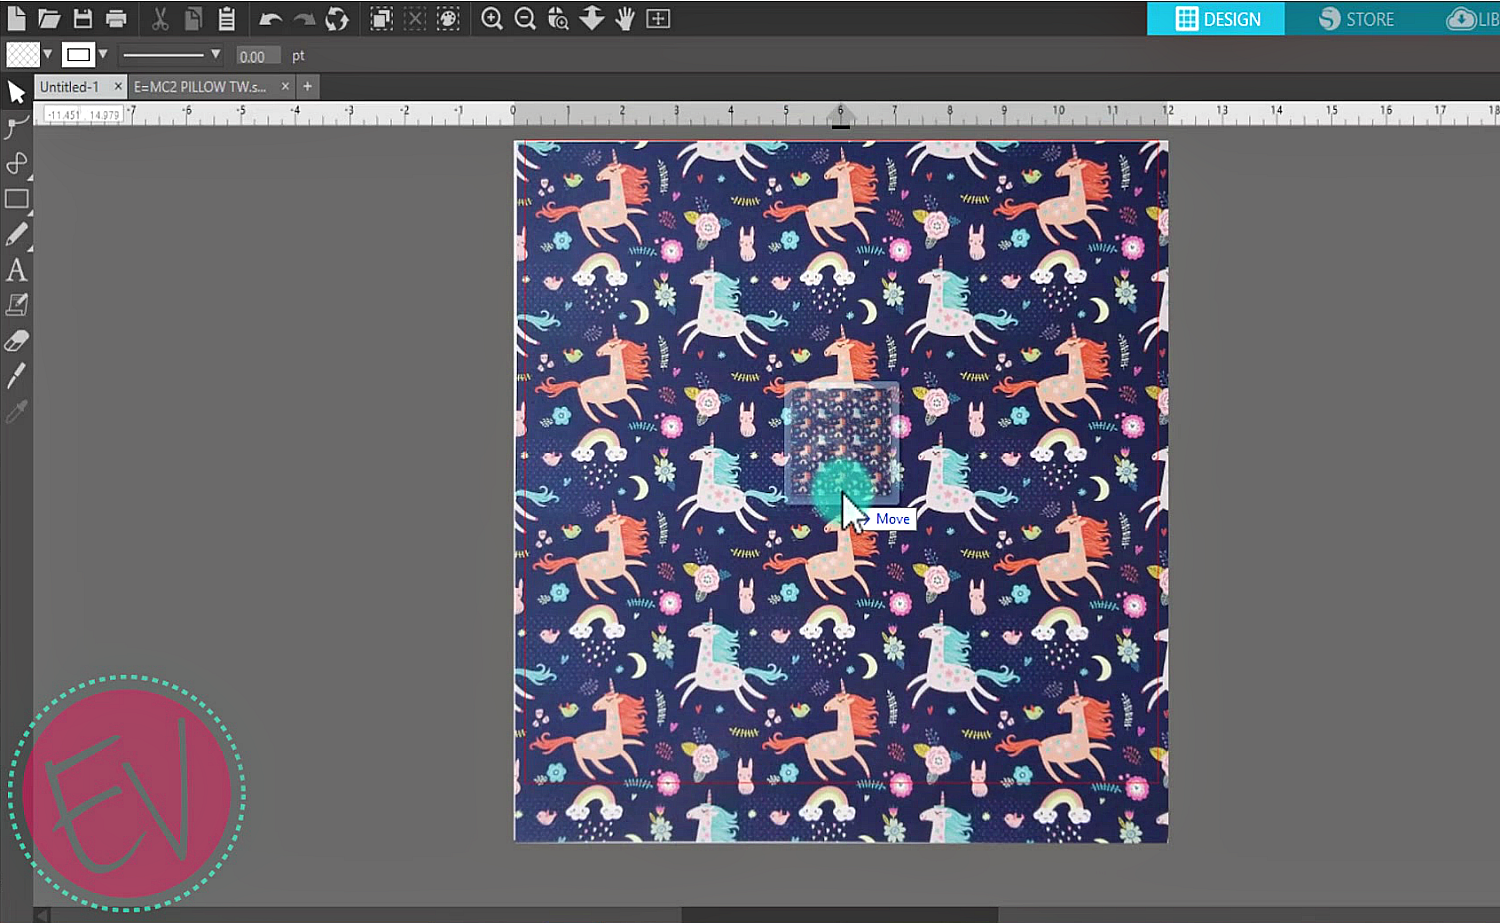The height and width of the screenshot is (923, 1500).
Task: Paste from clipboard icon
Action: click(x=227, y=18)
